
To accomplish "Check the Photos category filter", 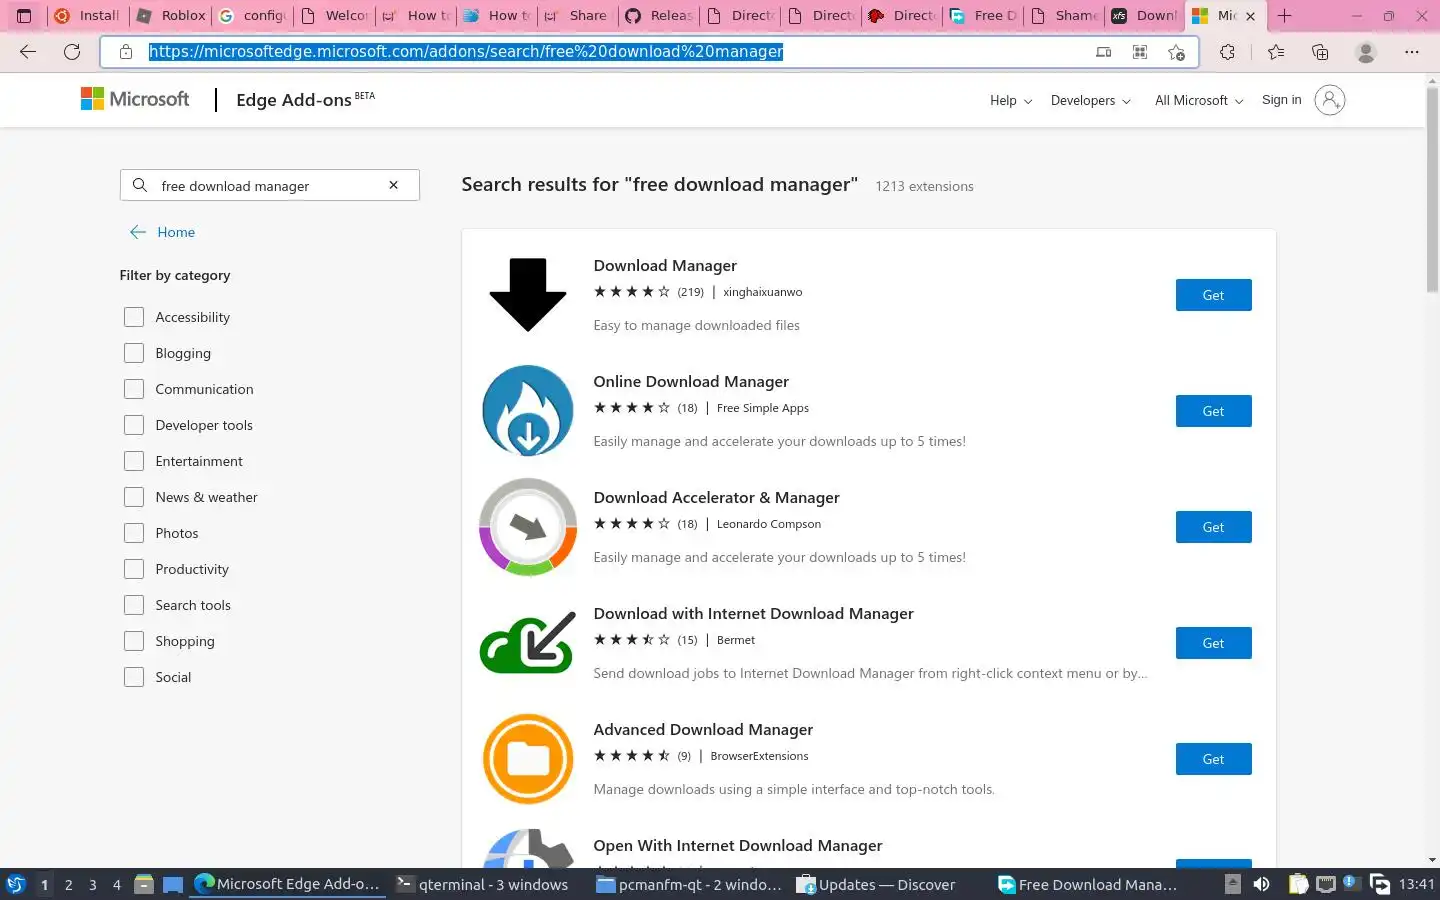I will coord(134,533).
